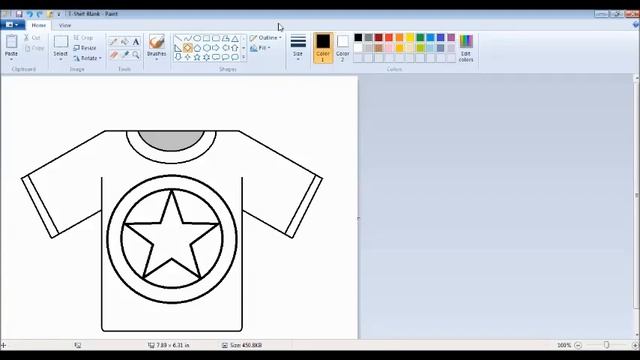640x360 pixels.
Task: Choose the Oval callout shape
Action: 225,57
